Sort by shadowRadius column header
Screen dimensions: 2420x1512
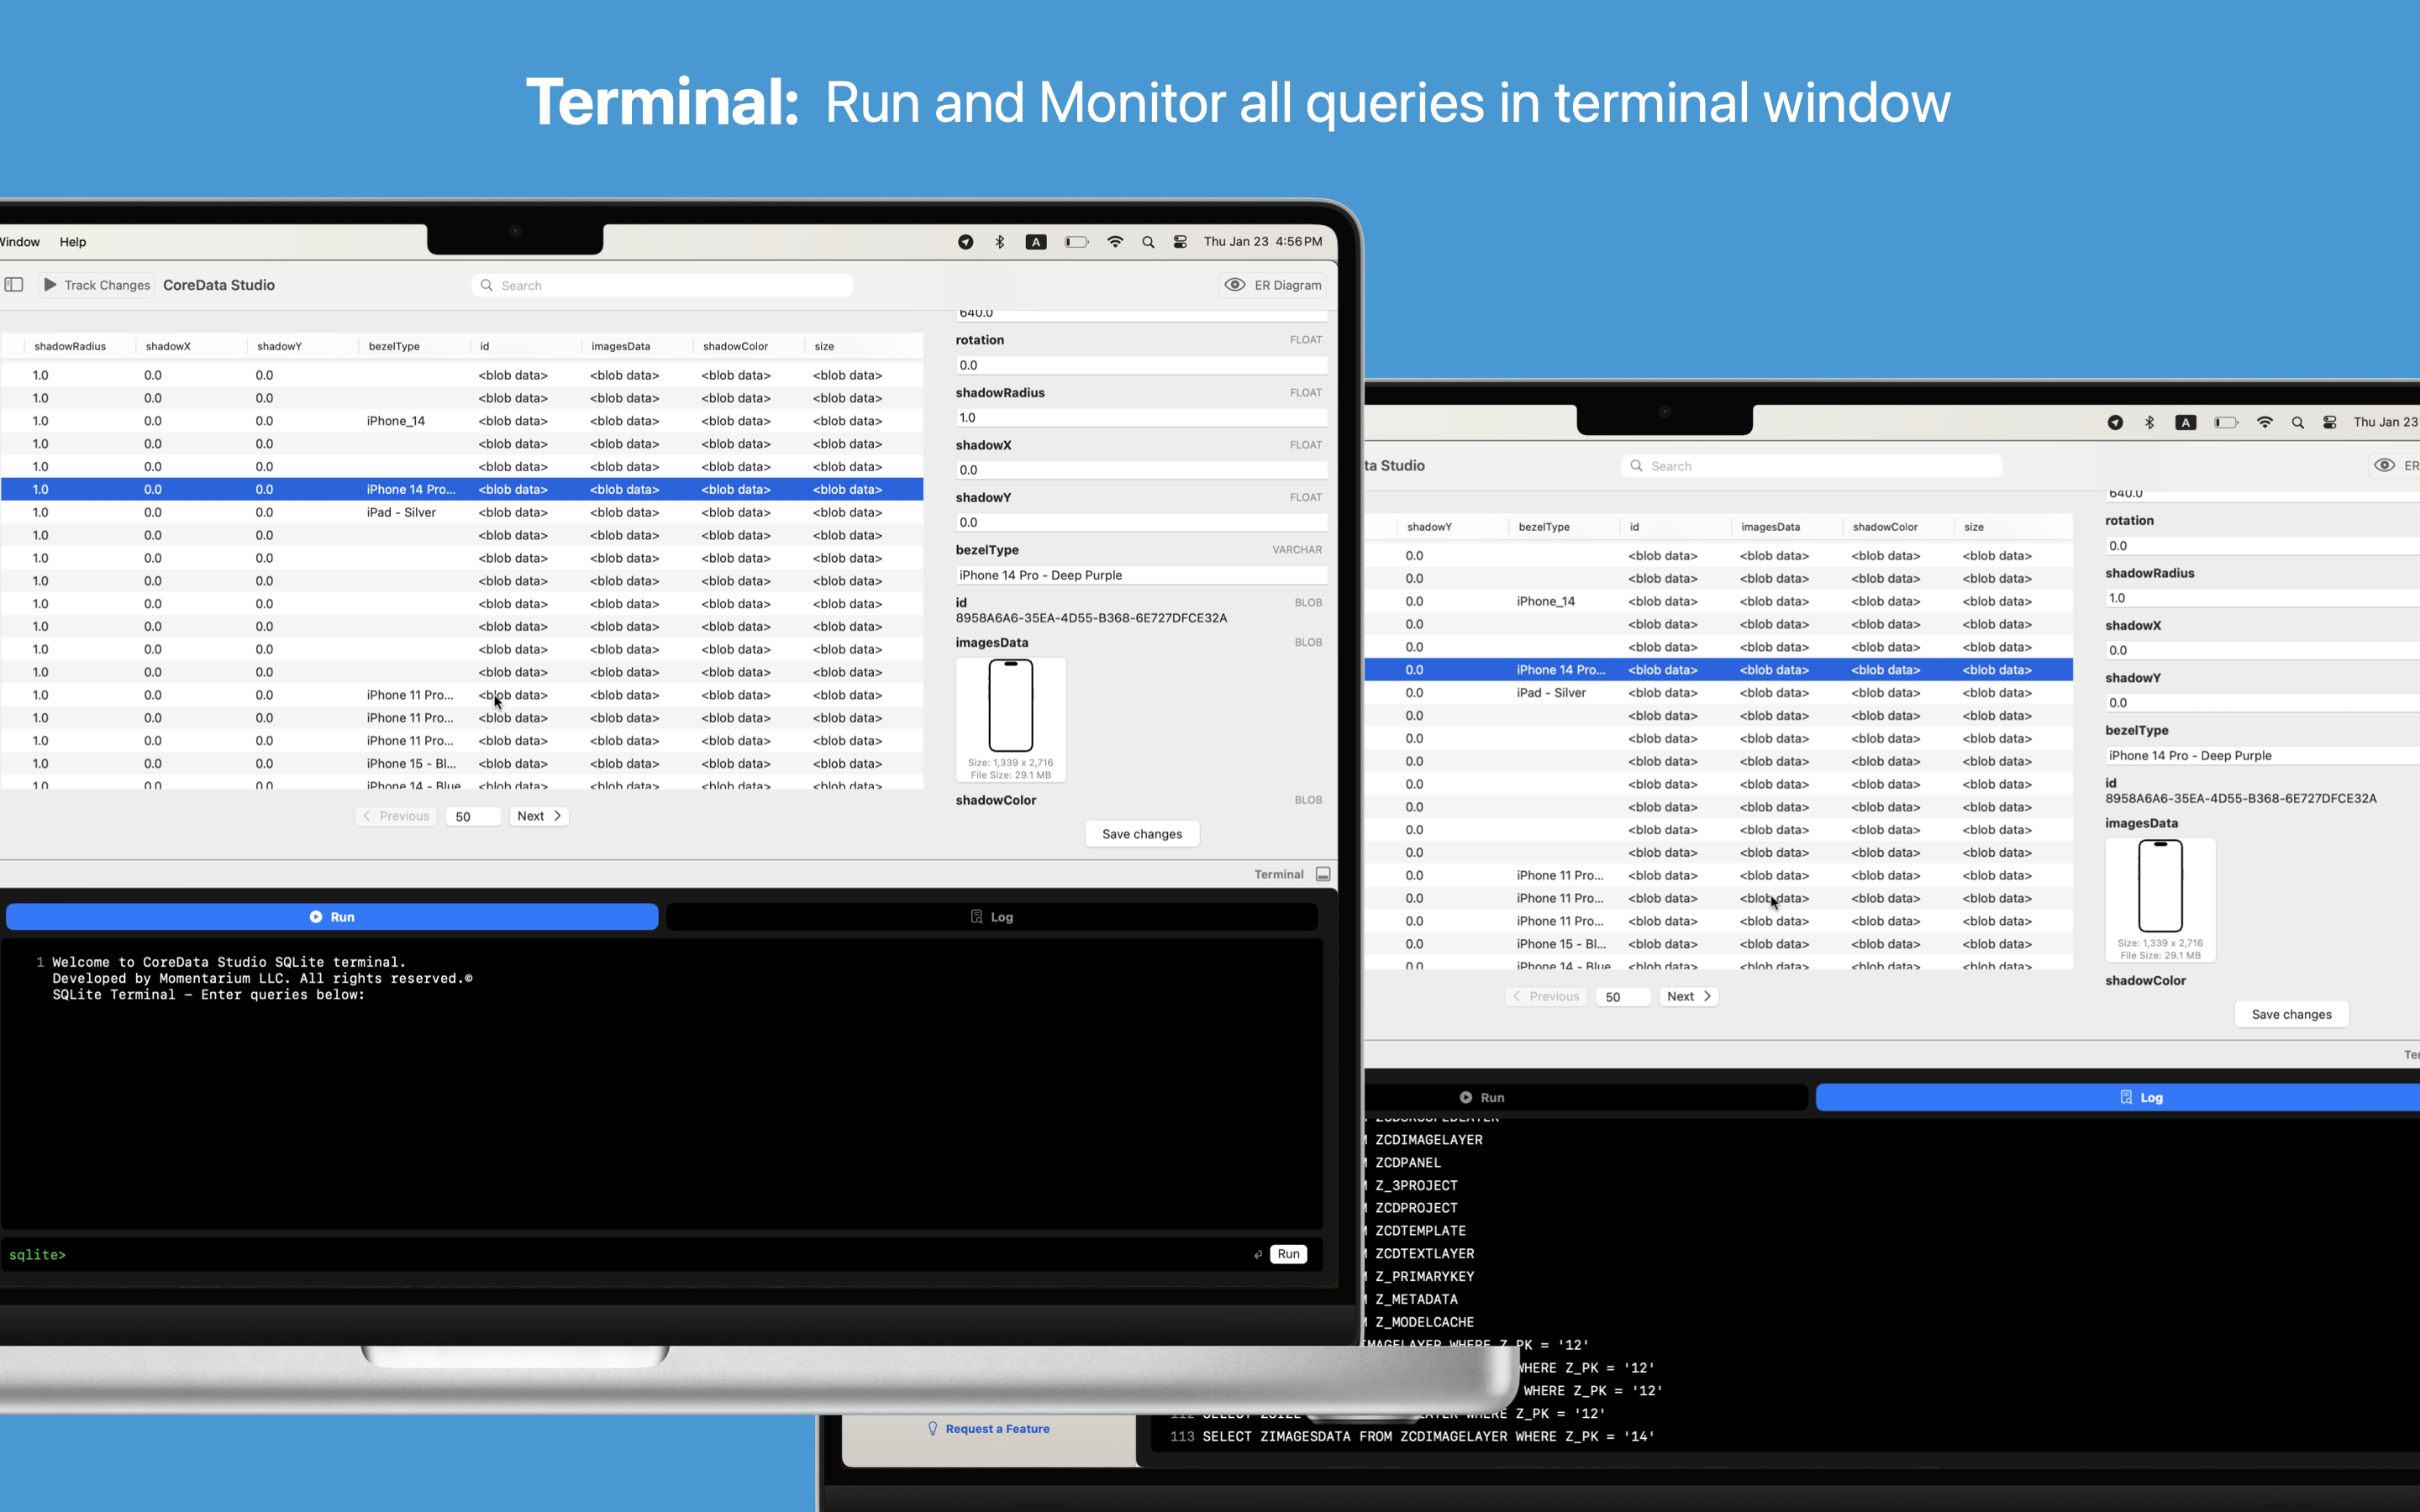point(70,346)
